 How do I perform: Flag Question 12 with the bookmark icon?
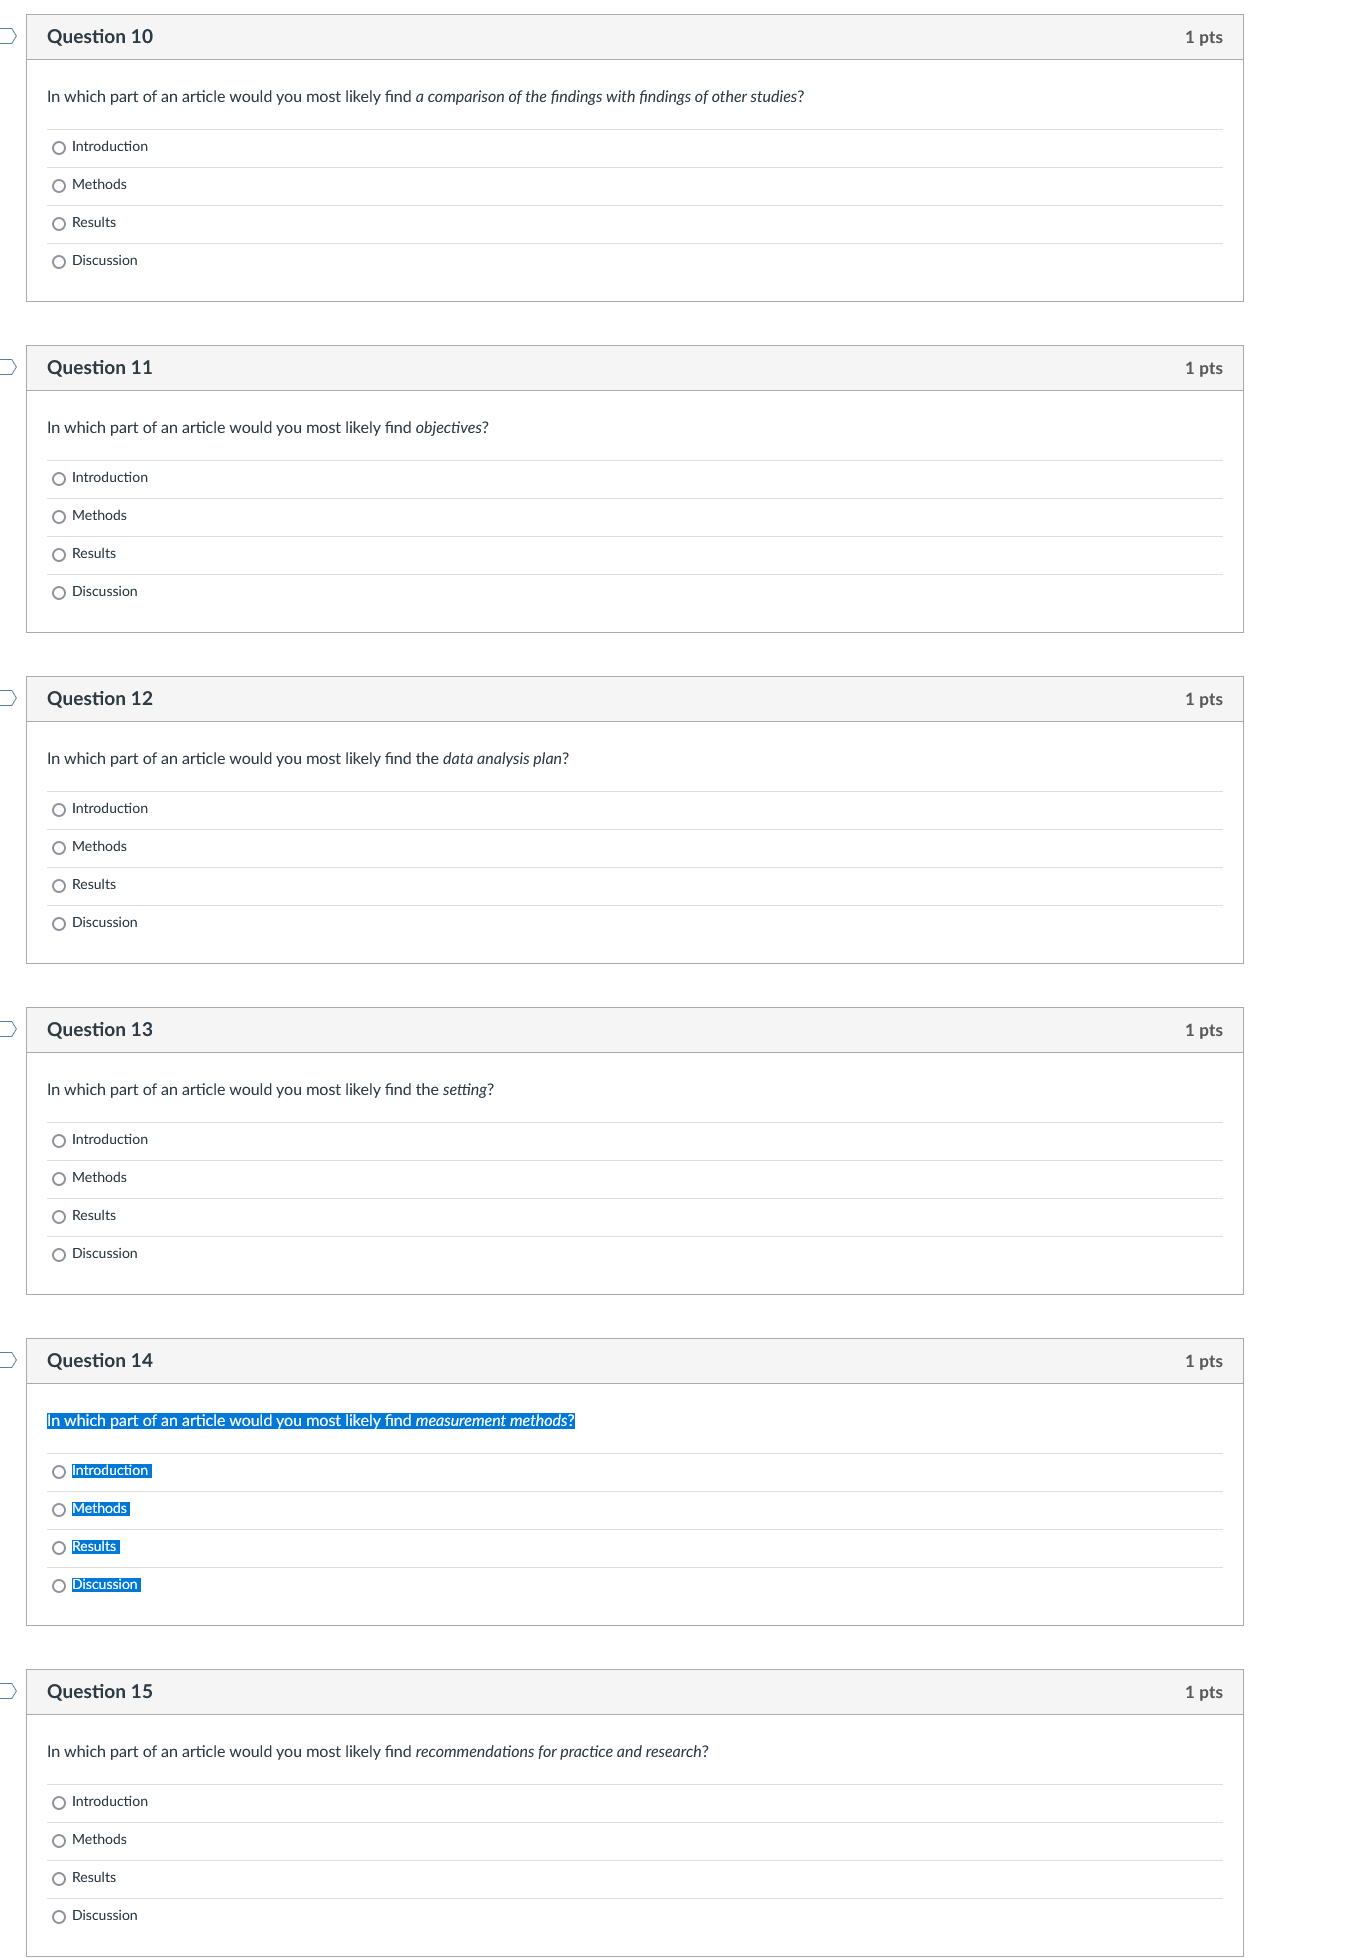(7, 698)
